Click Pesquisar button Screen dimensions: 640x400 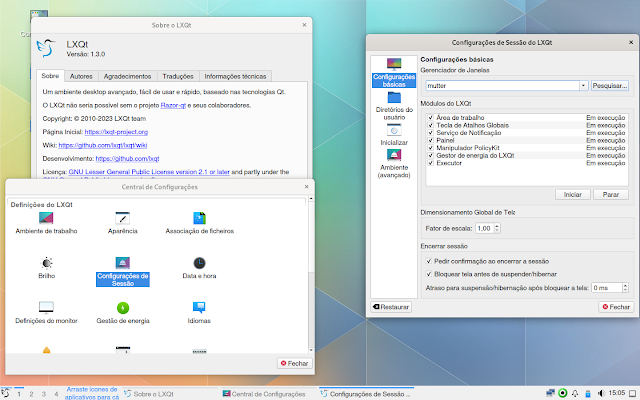(x=609, y=86)
